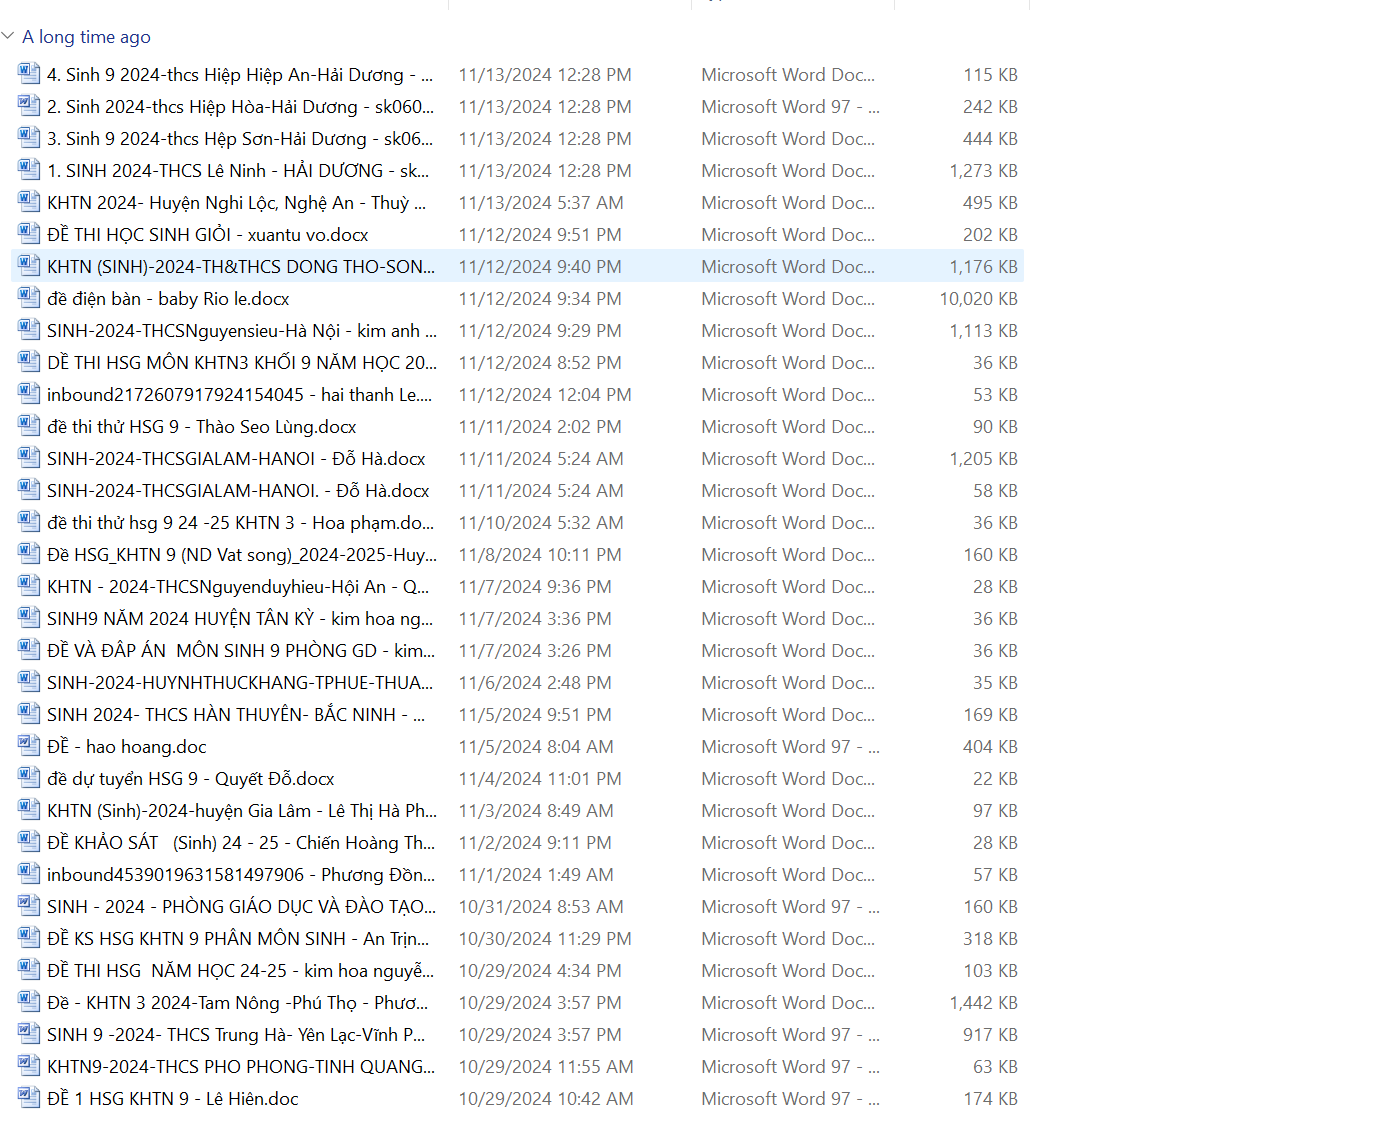1384x1125 pixels.
Task: Select file 'KHTN9-2024-THCS PHO PHONG-TINH QUANG...'
Action: tap(241, 1067)
